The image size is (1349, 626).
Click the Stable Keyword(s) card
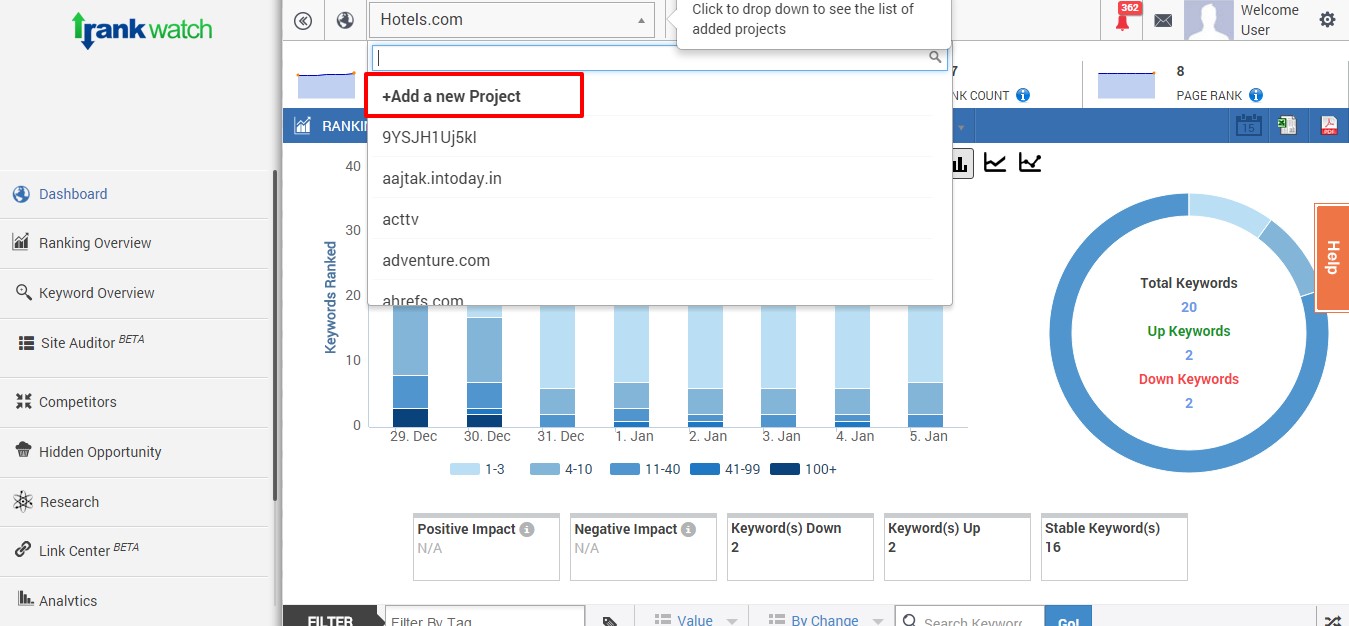click(x=1114, y=547)
